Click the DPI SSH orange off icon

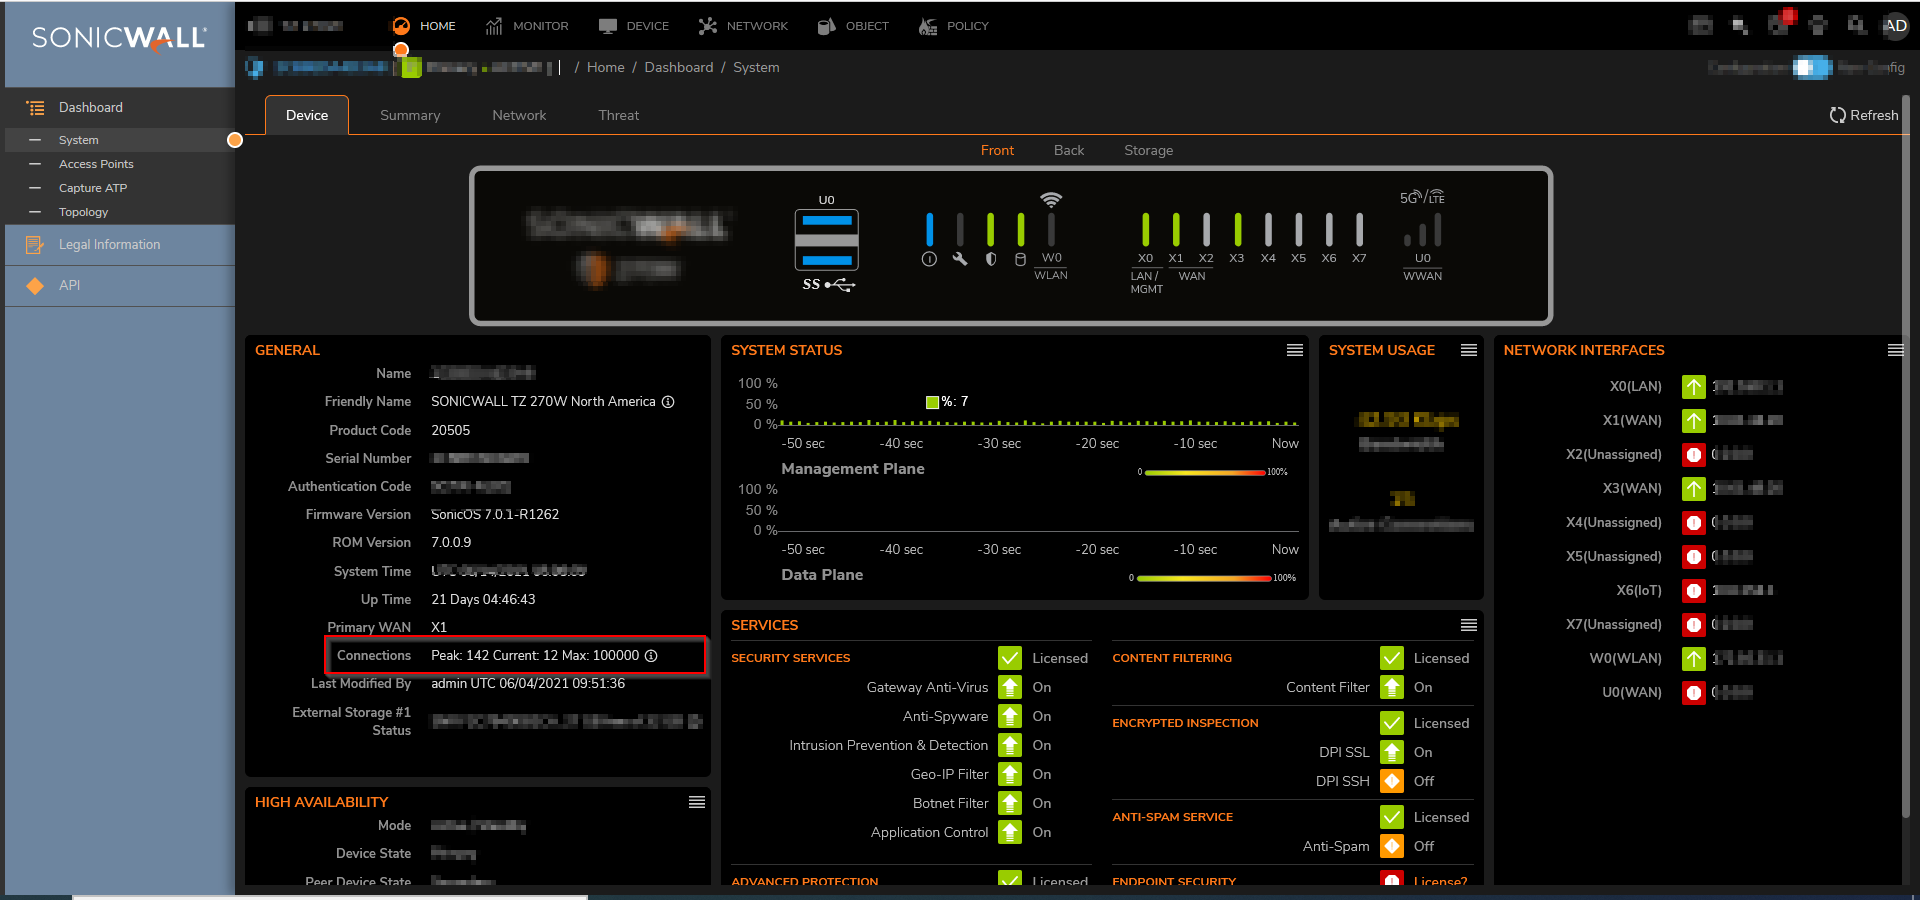pos(1392,781)
